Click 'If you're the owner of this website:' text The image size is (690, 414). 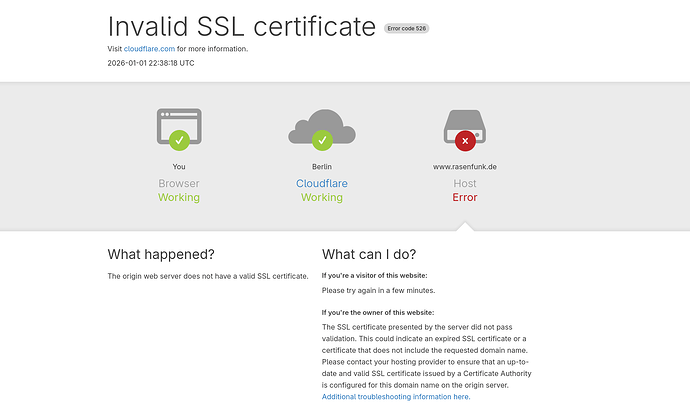click(x=378, y=312)
